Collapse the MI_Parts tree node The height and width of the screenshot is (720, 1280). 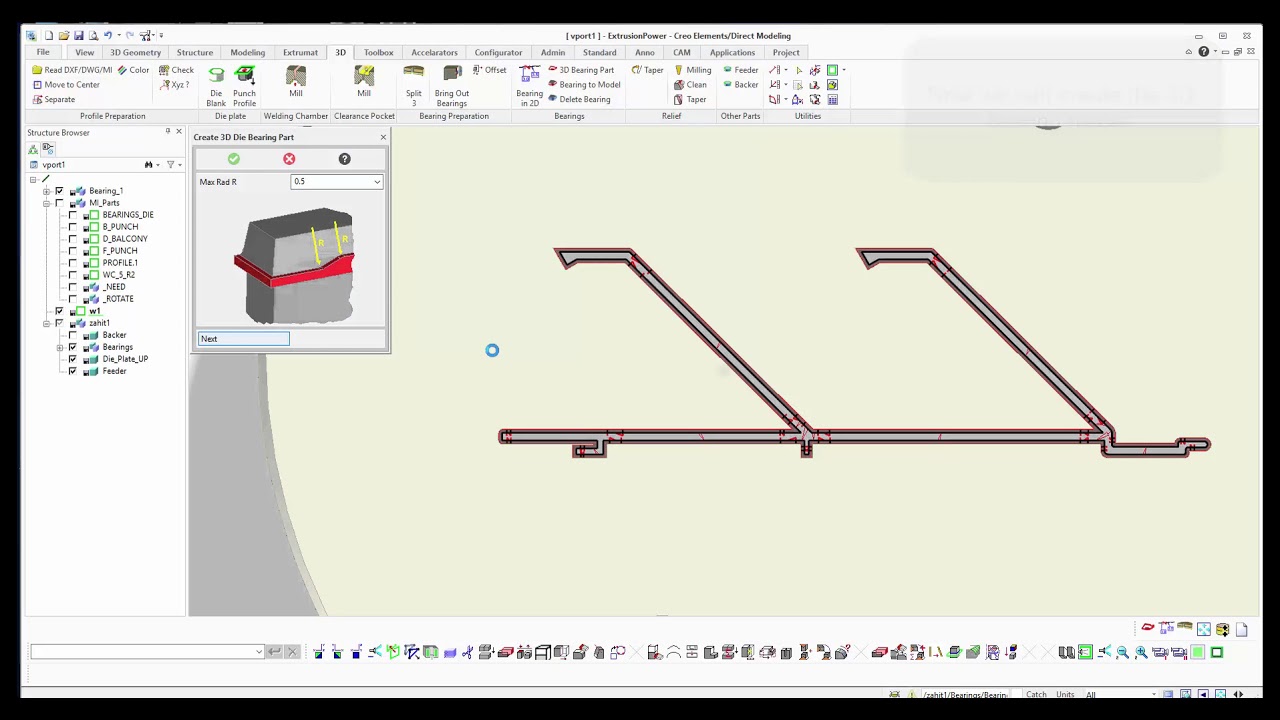pos(46,203)
